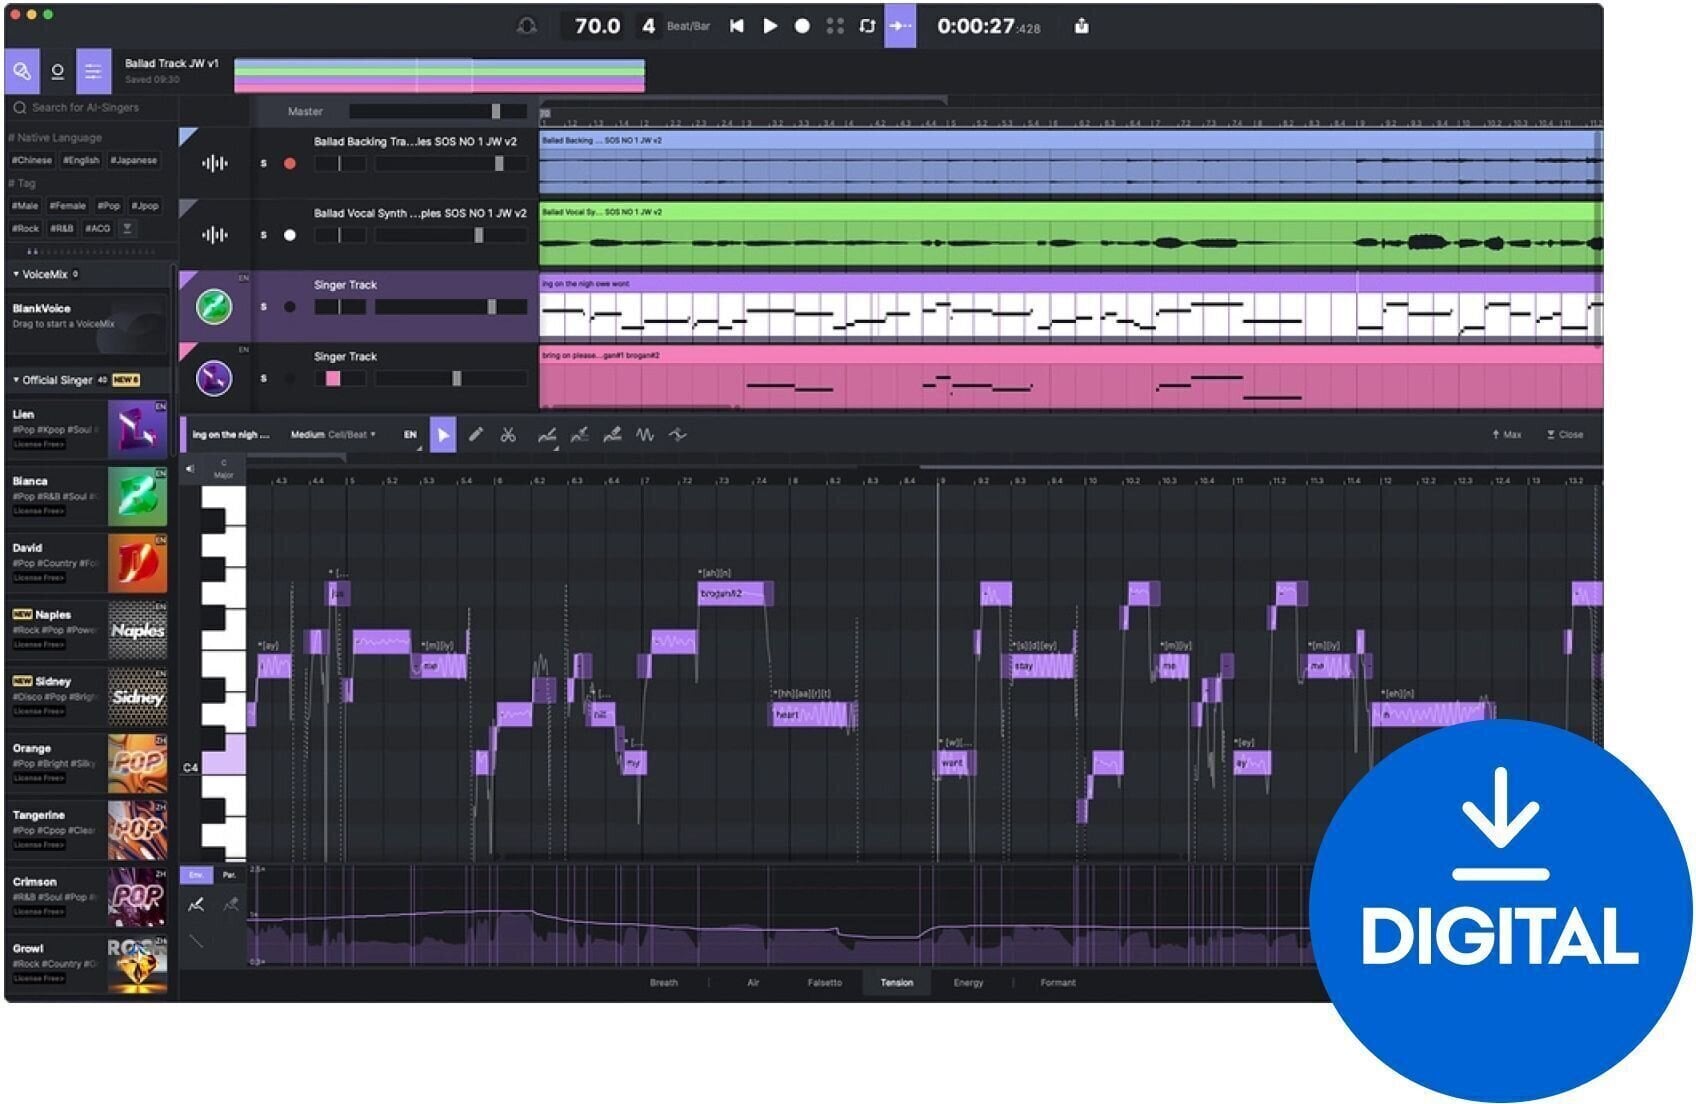1696x1104 pixels.
Task: Open the tag filter icon next to #ACG
Action: point(126,228)
